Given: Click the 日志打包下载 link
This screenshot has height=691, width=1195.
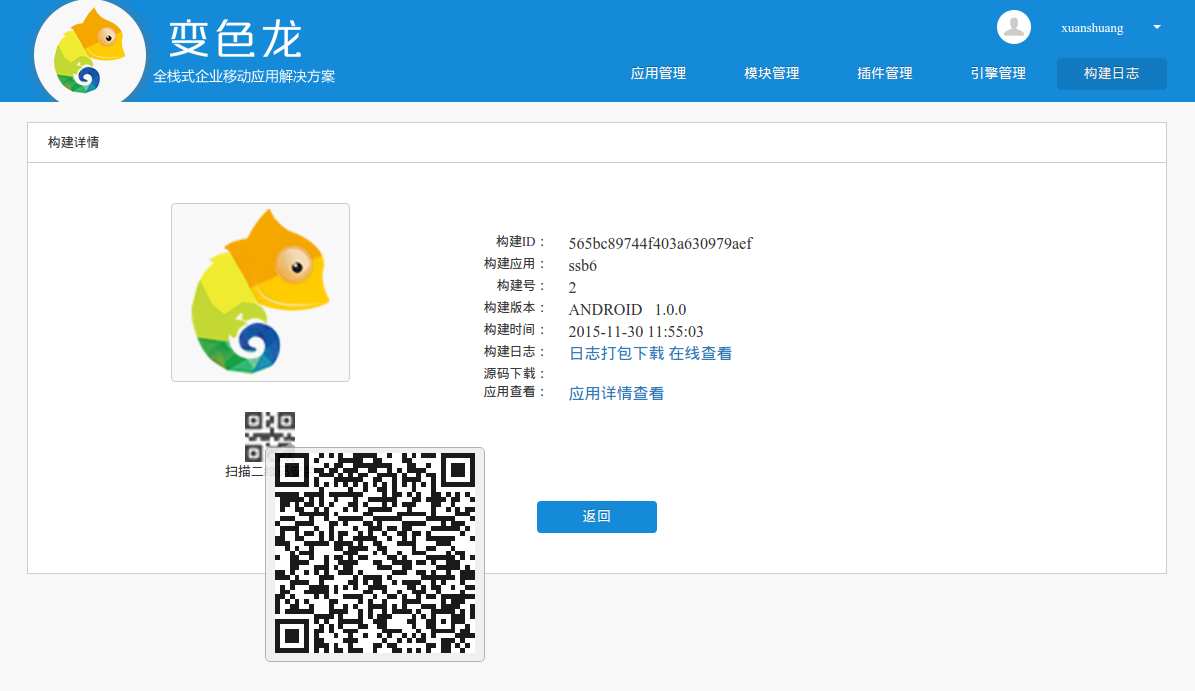Looking at the screenshot, I should point(617,353).
